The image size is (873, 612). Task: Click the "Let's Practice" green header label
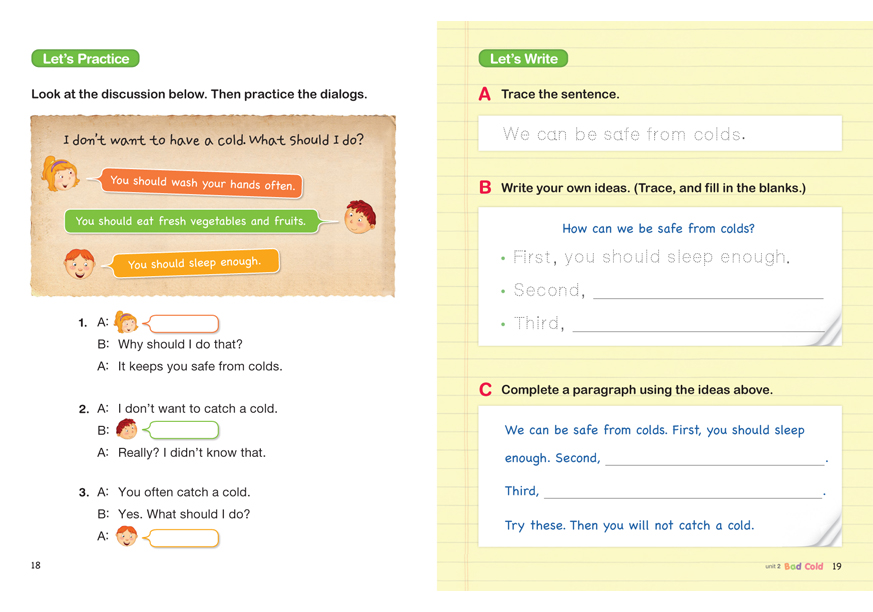(85, 59)
